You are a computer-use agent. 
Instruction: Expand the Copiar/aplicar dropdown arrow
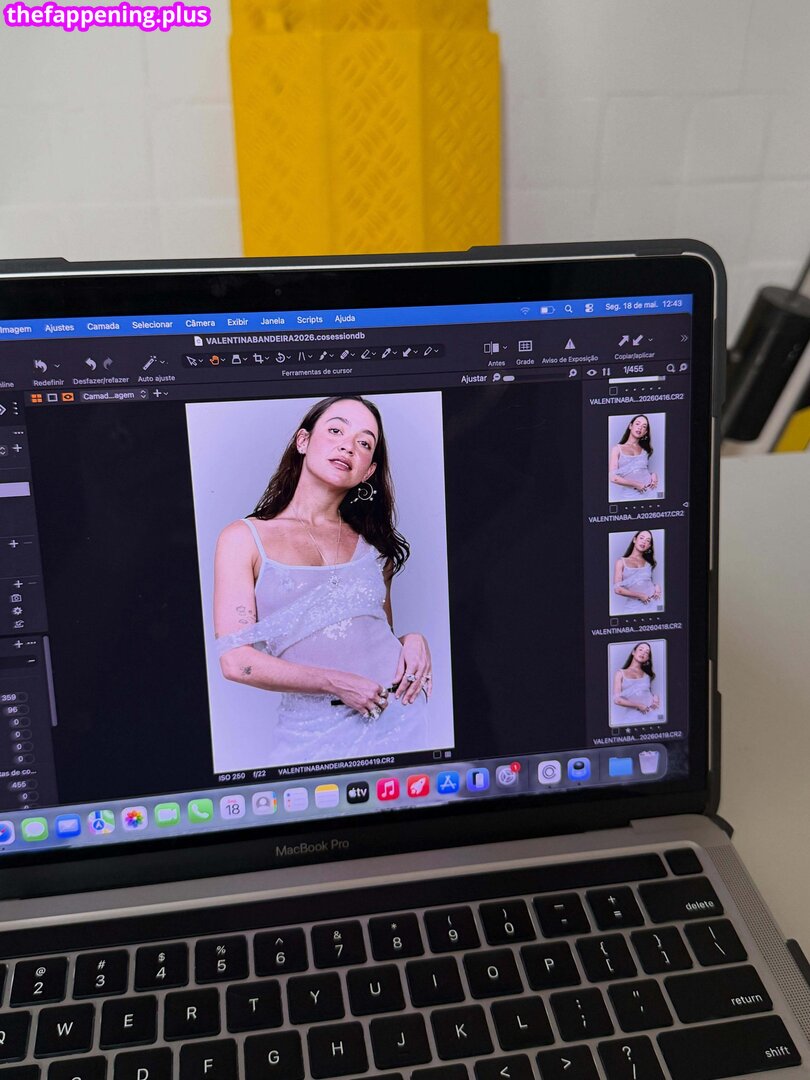(x=650, y=340)
